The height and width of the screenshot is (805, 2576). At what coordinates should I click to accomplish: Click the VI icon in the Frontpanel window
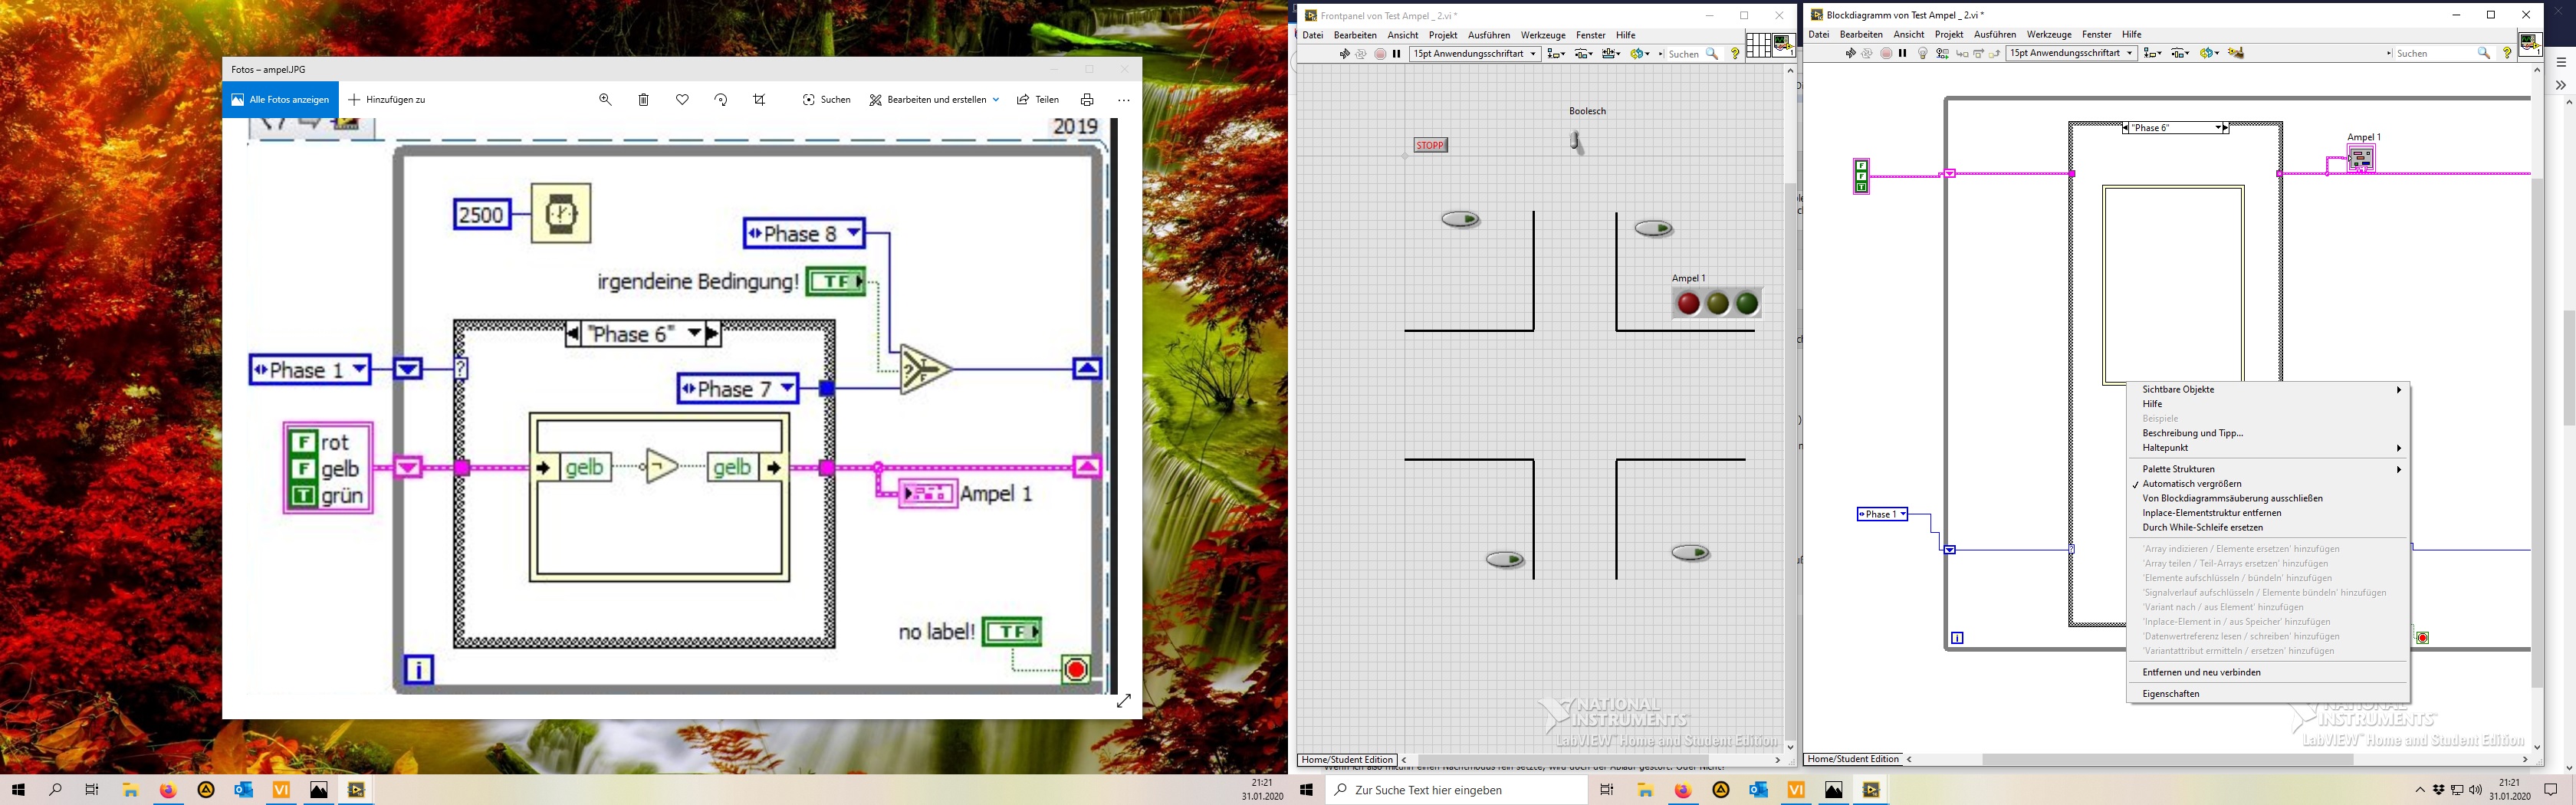point(1783,46)
